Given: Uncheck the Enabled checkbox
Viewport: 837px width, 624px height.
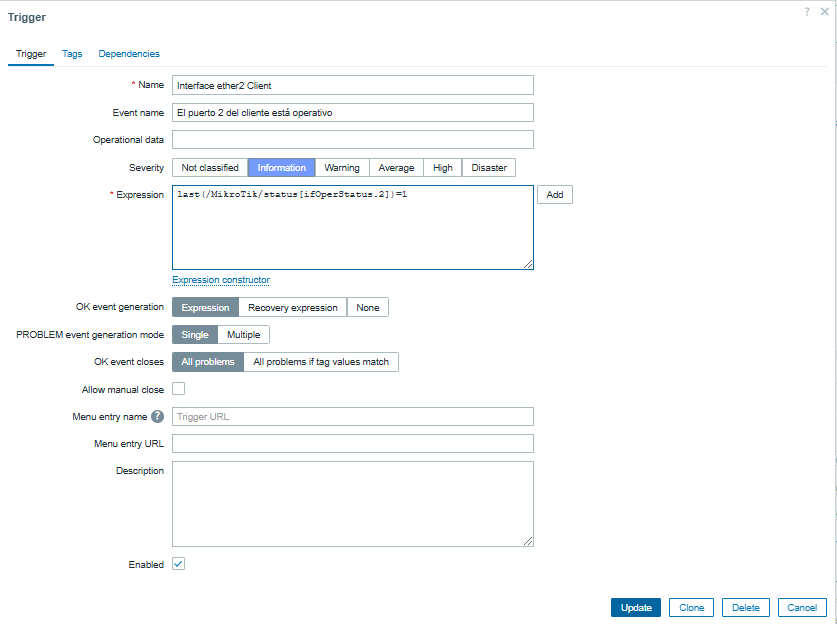Looking at the screenshot, I should pyautogui.click(x=179, y=564).
